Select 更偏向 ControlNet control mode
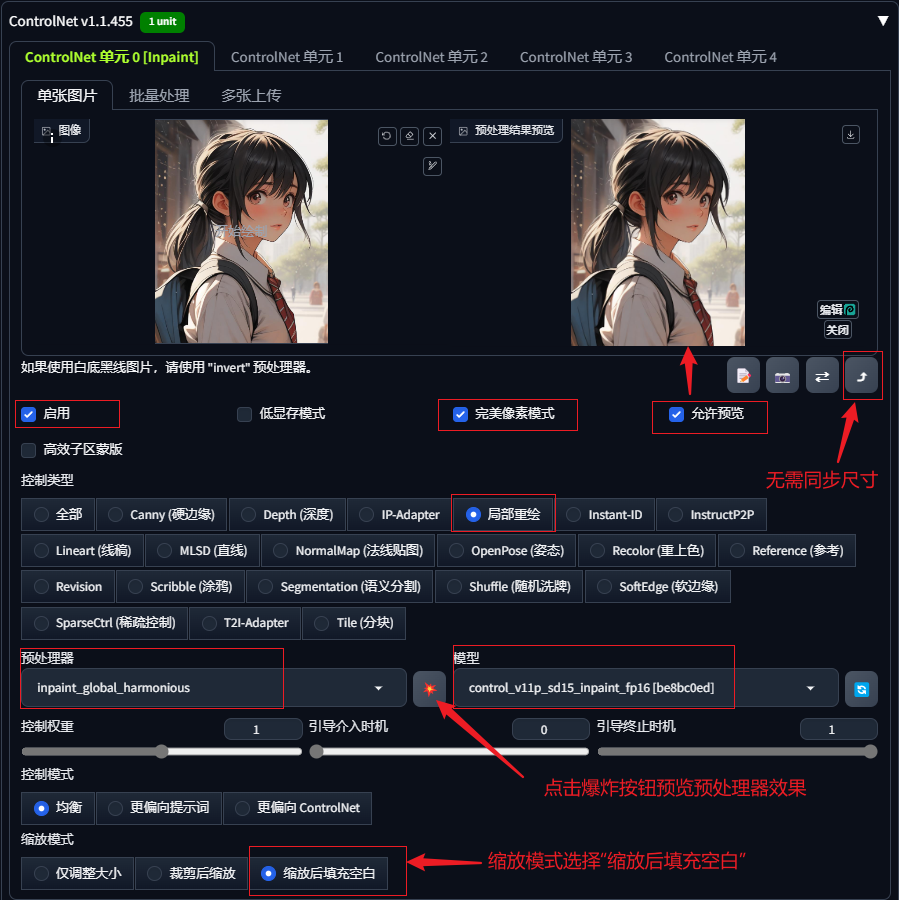The height and width of the screenshot is (900, 899). click(x=297, y=808)
